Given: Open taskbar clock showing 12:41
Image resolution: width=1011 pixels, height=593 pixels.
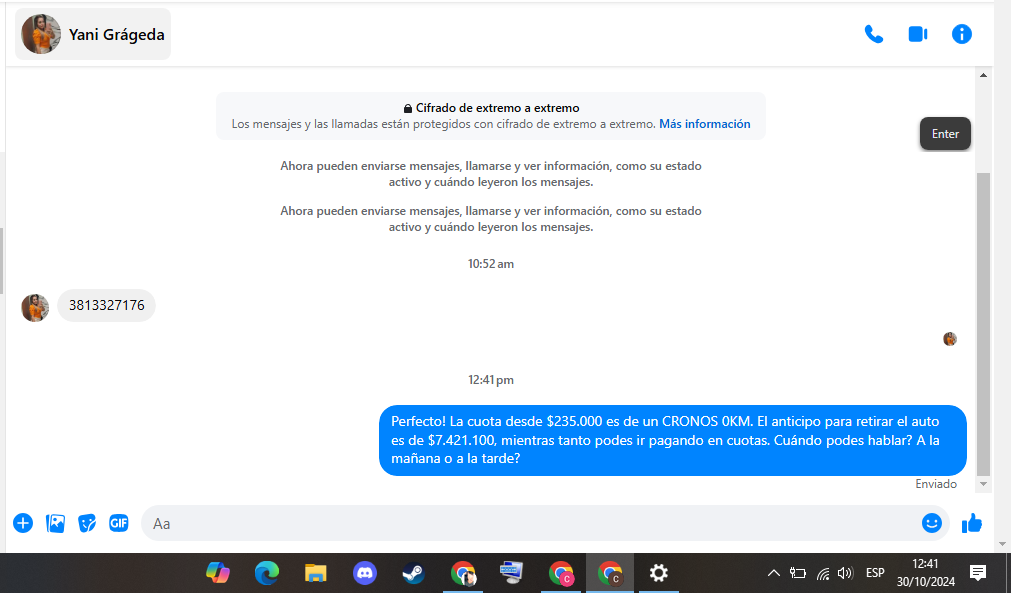Looking at the screenshot, I should pyautogui.click(x=926, y=573).
